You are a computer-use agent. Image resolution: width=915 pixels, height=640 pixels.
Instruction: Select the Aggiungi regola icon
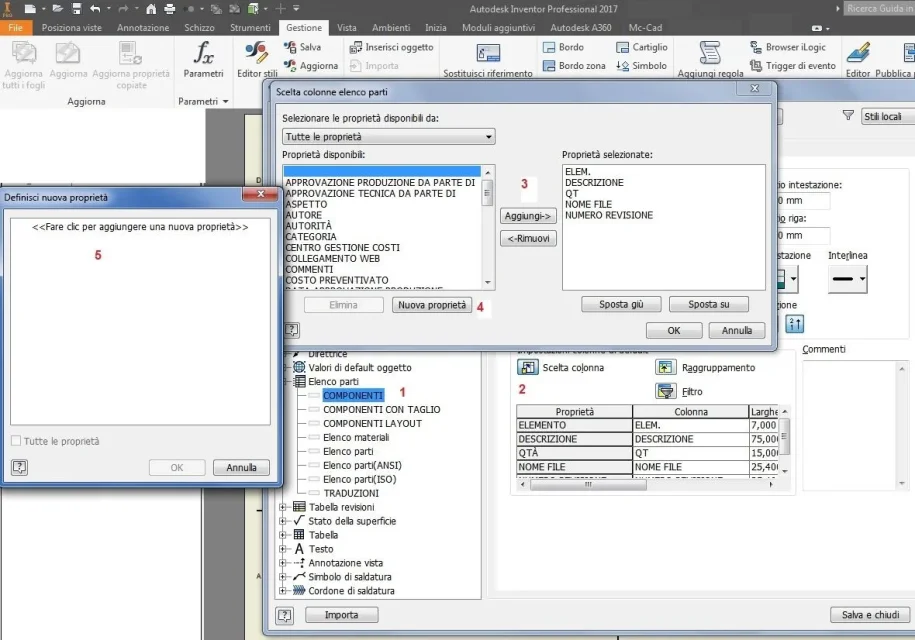(710, 53)
